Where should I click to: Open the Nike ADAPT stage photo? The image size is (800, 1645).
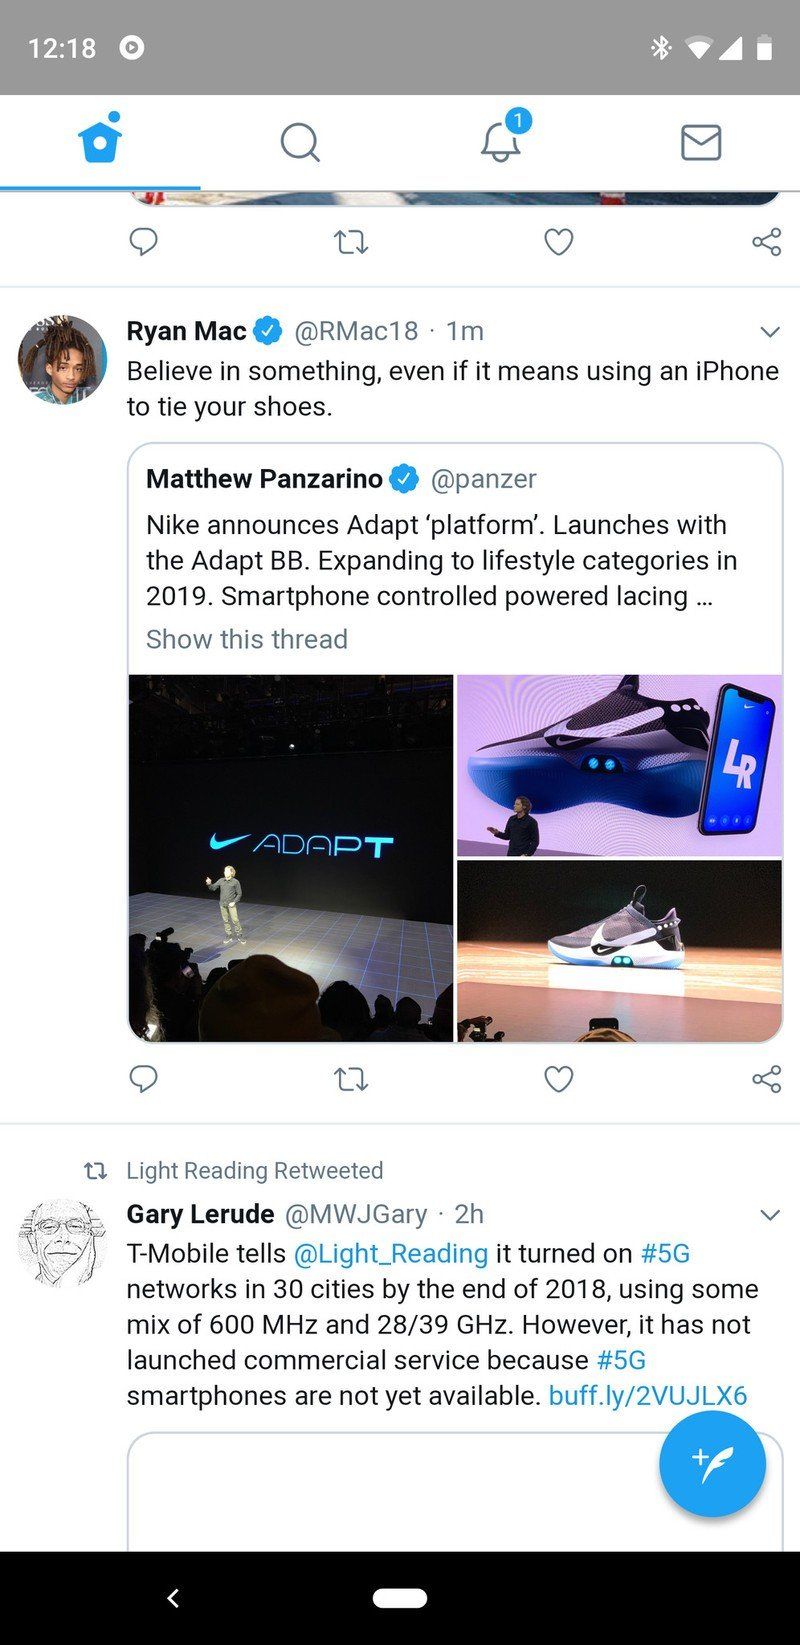(290, 855)
